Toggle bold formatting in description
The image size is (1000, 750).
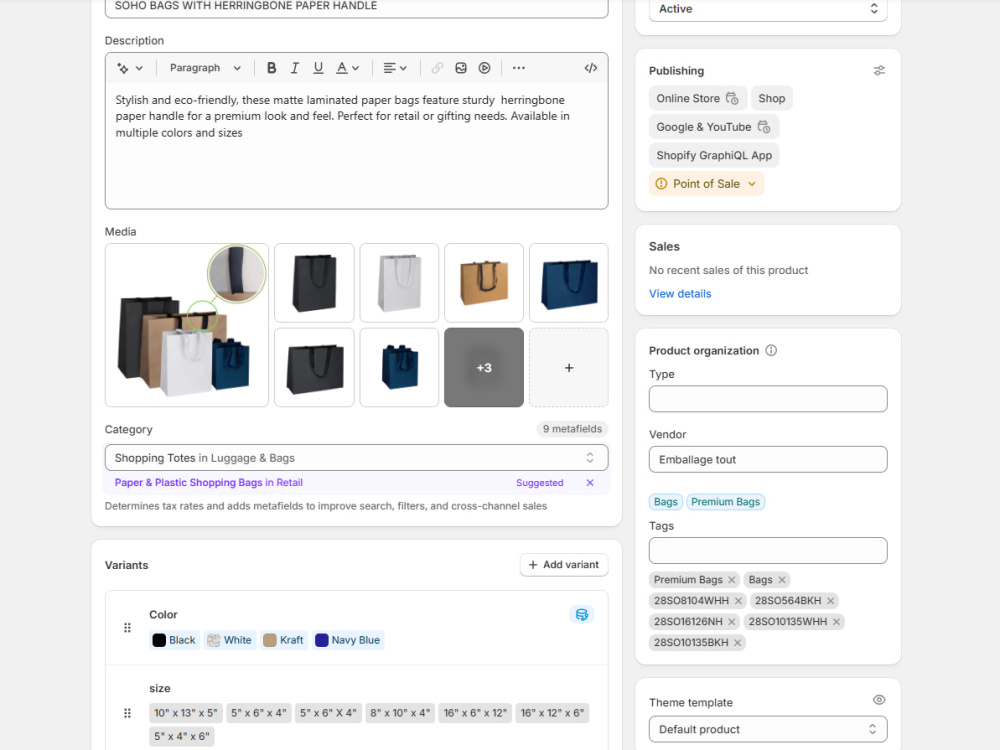(x=272, y=68)
